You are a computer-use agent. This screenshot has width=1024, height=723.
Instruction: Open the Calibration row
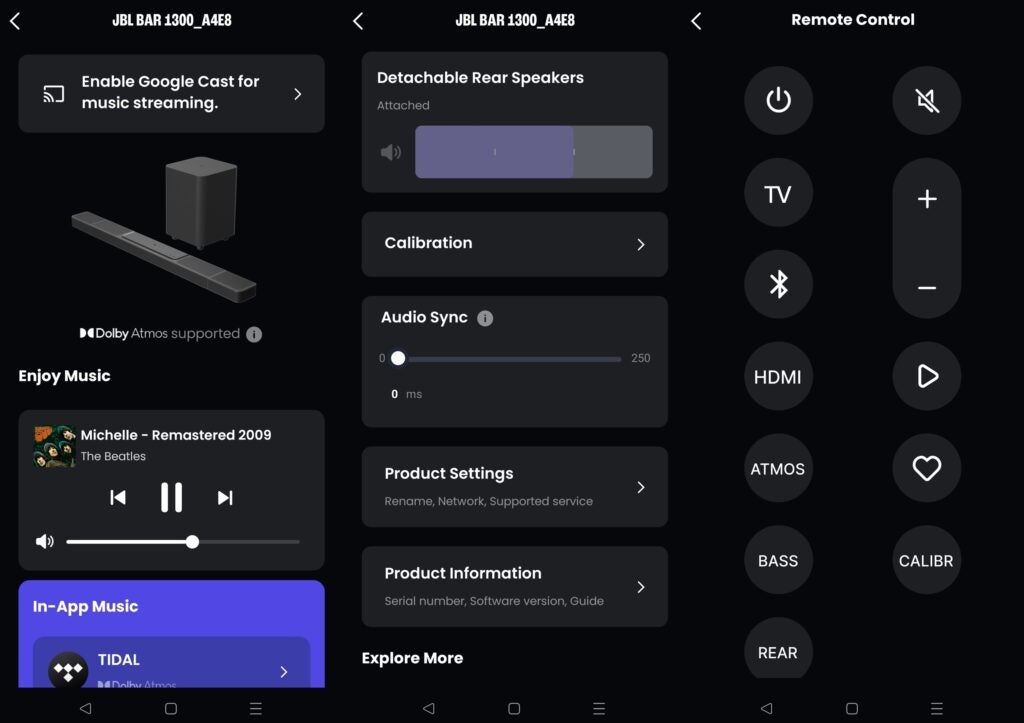515,244
